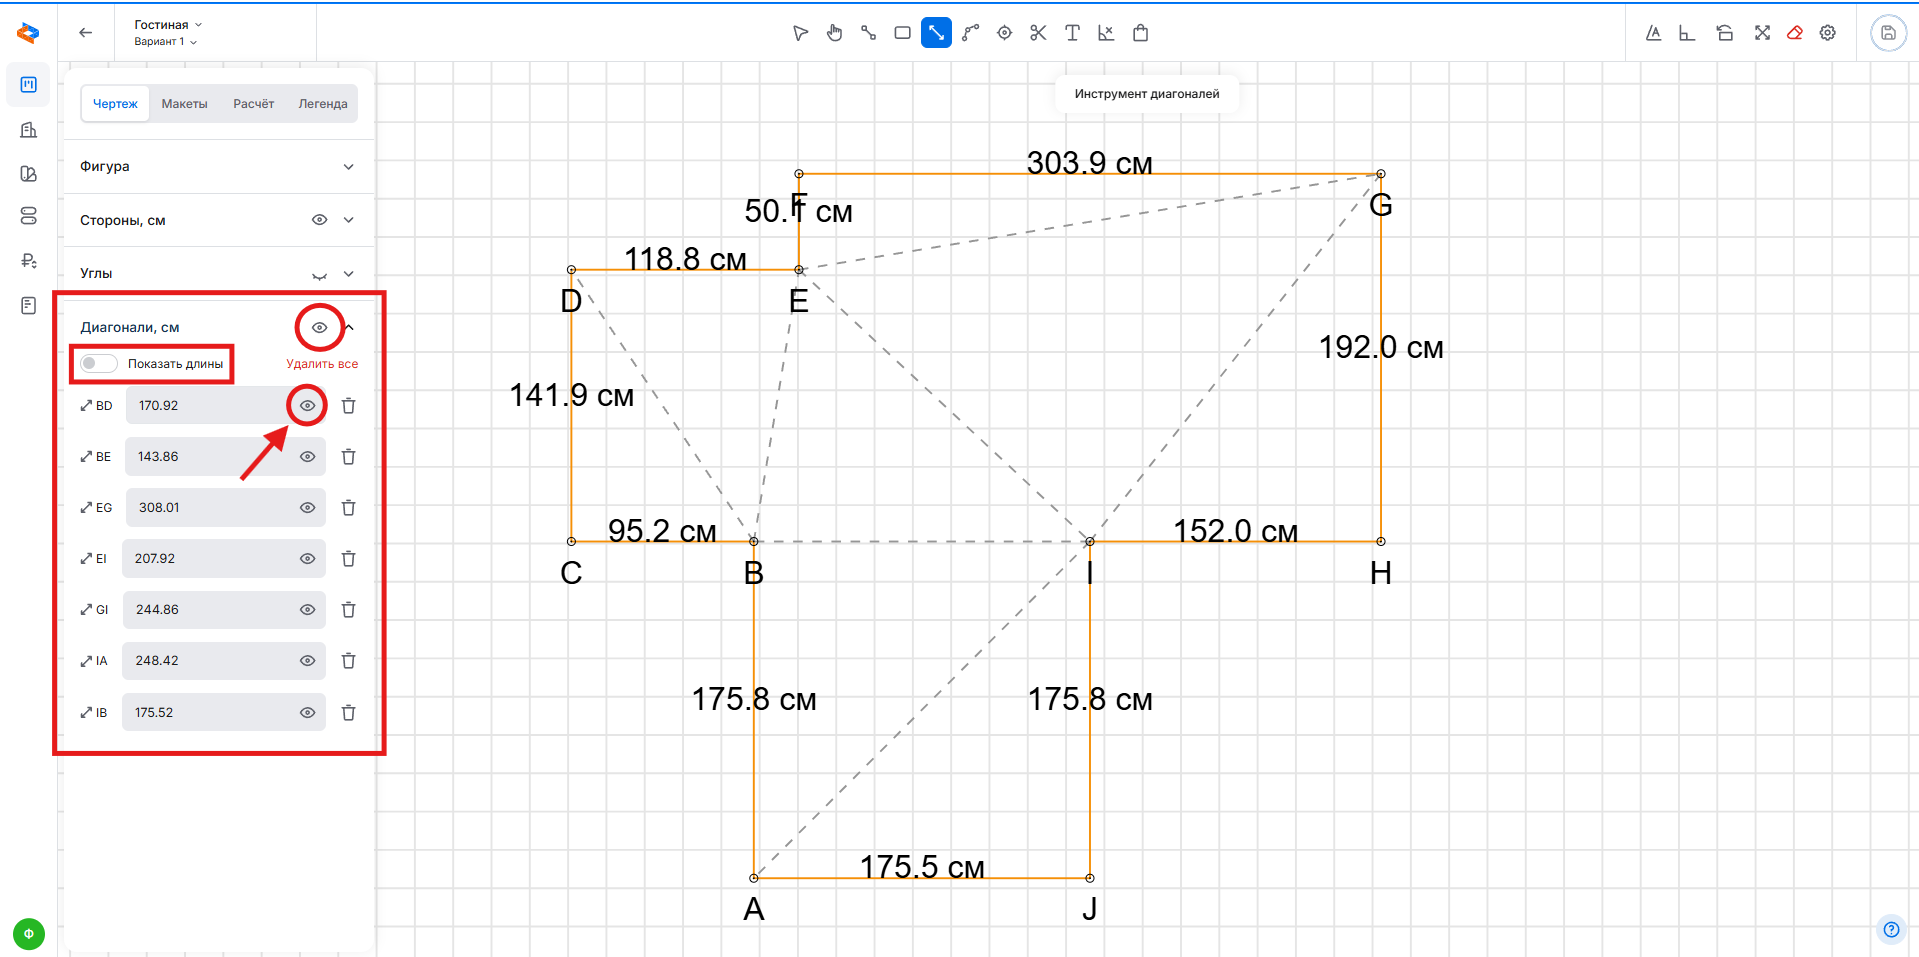1919x957 pixels.
Task: Open the 'Легенда' tab
Action: coord(322,104)
